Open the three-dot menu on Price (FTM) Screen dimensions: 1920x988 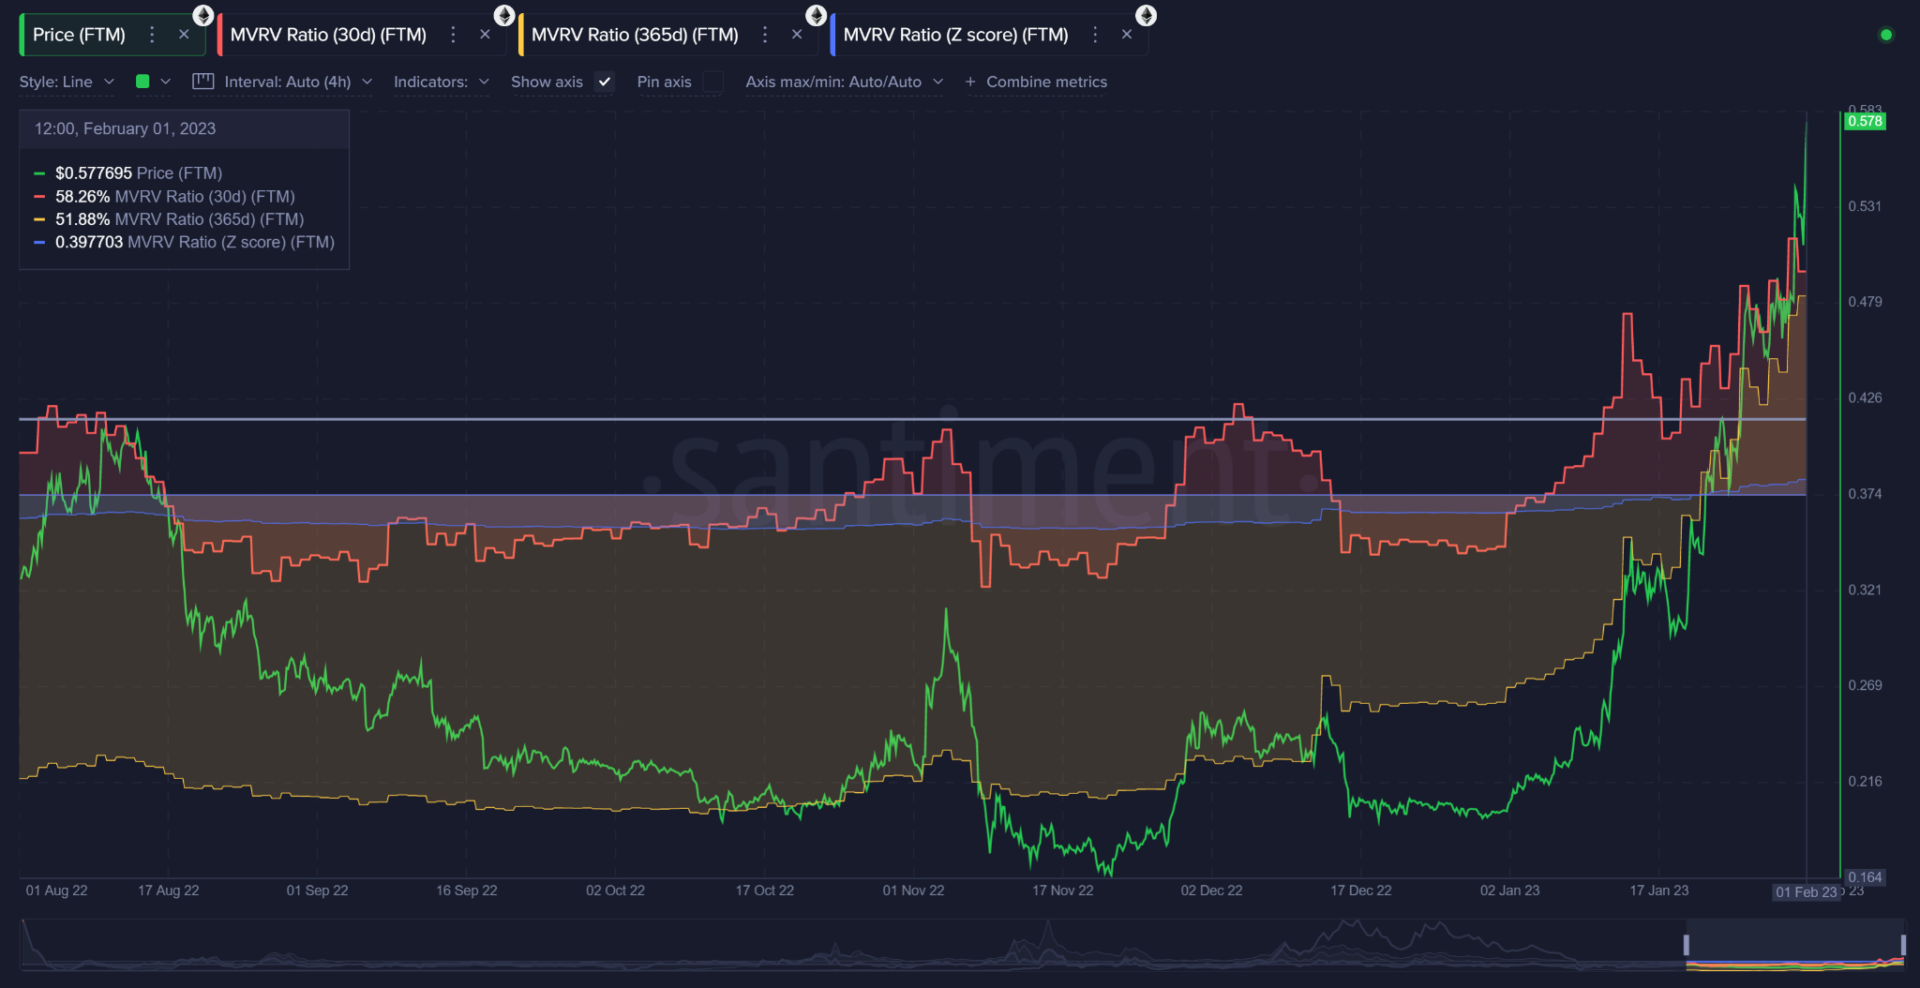click(x=151, y=33)
